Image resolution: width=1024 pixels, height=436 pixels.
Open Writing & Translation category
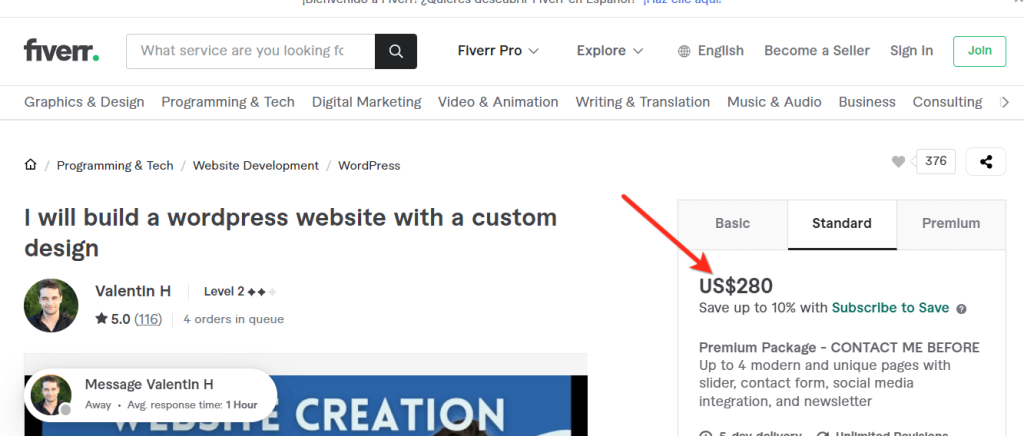[643, 102]
